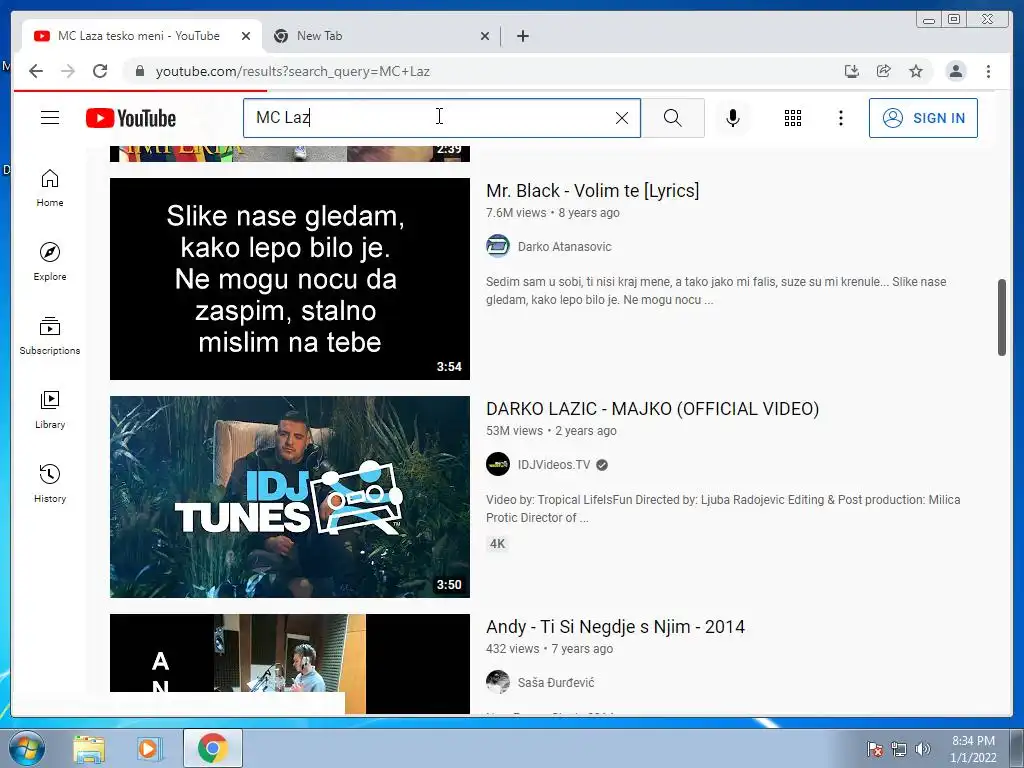This screenshot has width=1024, height=768.
Task: Click the Sedim sam u sobi description
Action: pos(716,291)
